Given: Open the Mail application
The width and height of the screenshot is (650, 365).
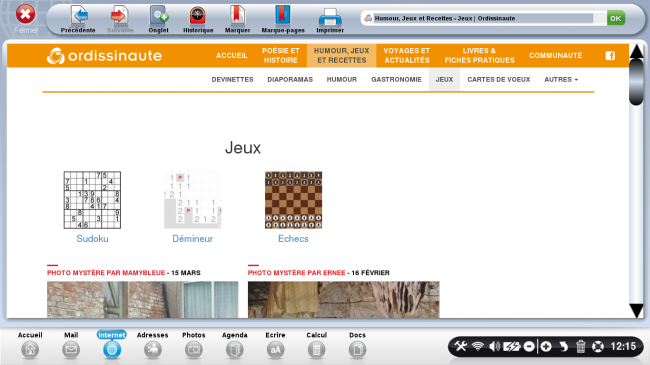Looking at the screenshot, I should (71, 345).
